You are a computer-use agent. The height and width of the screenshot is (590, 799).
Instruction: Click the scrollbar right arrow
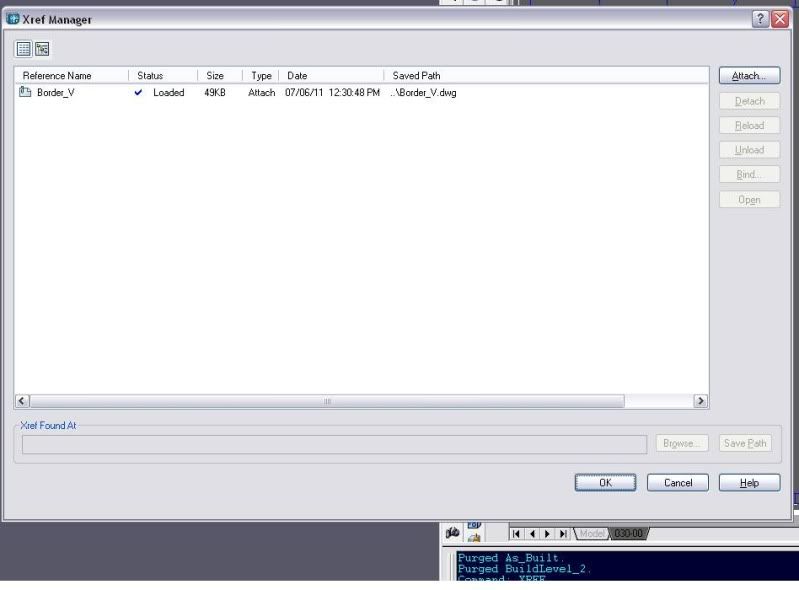pyautogui.click(x=701, y=401)
